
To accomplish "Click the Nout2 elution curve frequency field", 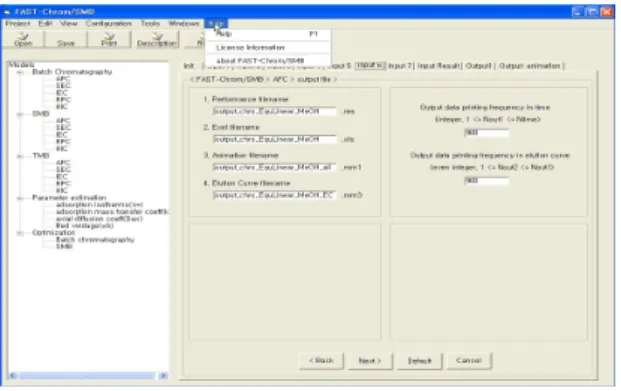I will 486,181.
